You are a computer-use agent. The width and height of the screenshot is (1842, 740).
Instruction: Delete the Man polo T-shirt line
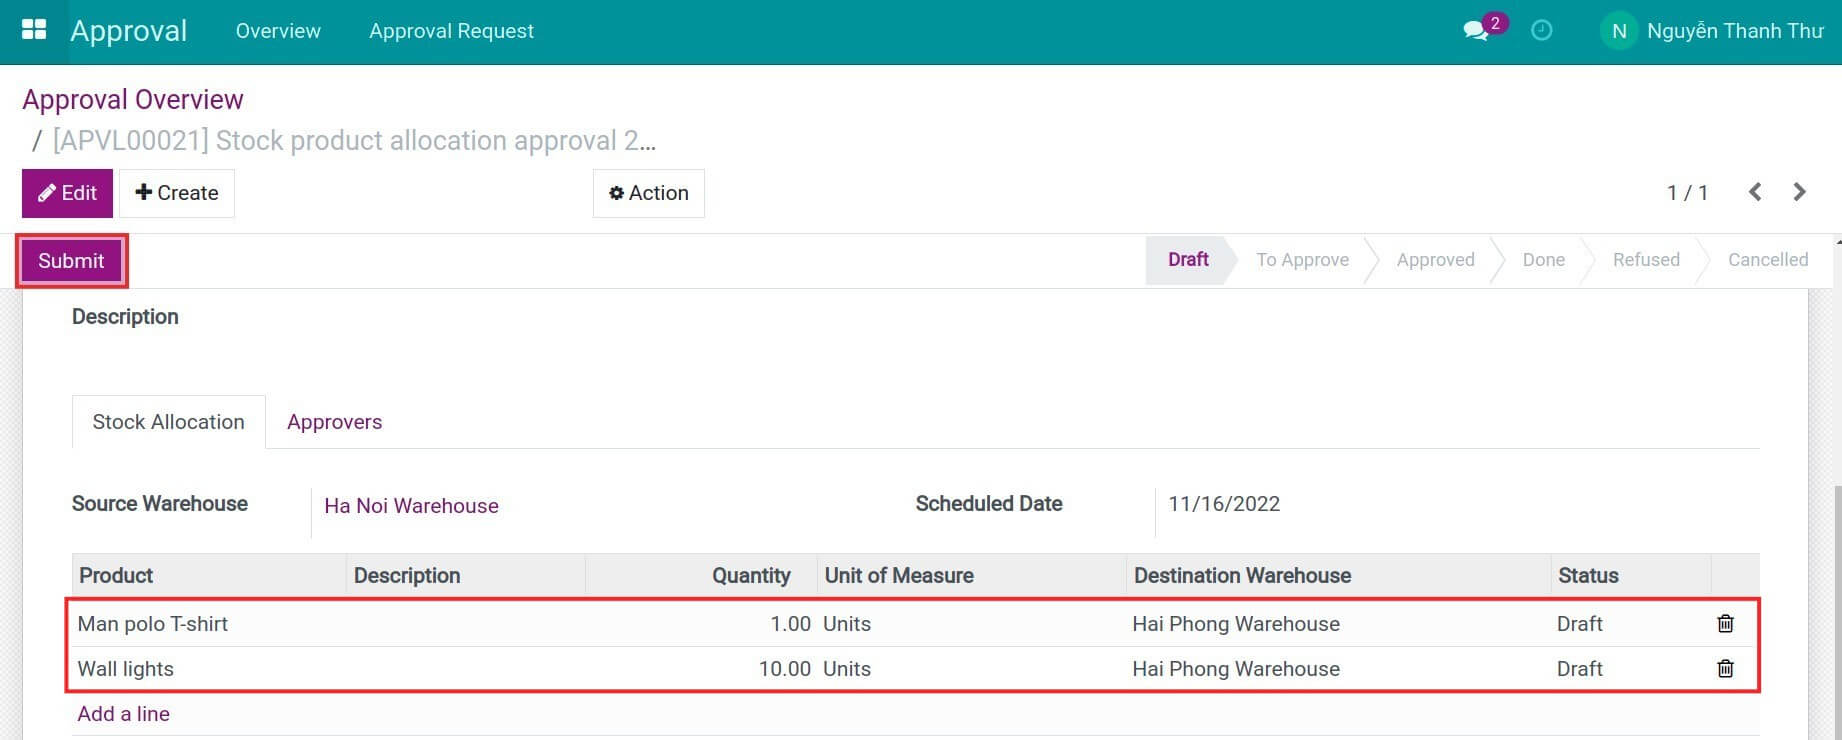[1725, 624]
